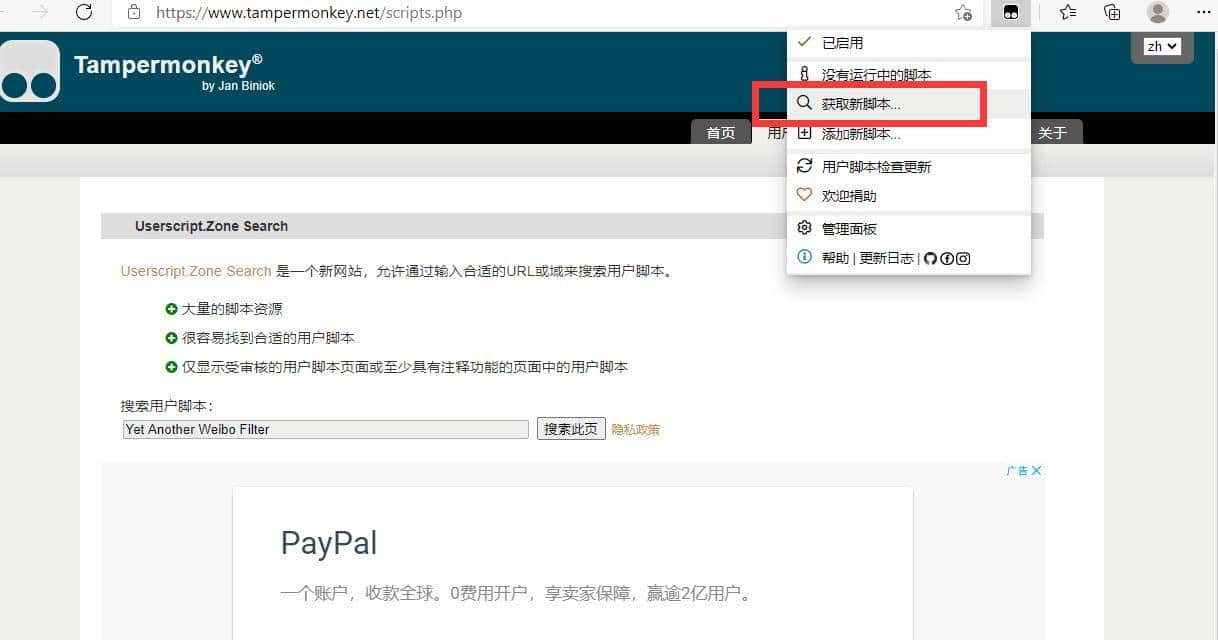Click the 帮助 help link in popup
1218x640 pixels.
(x=835, y=258)
